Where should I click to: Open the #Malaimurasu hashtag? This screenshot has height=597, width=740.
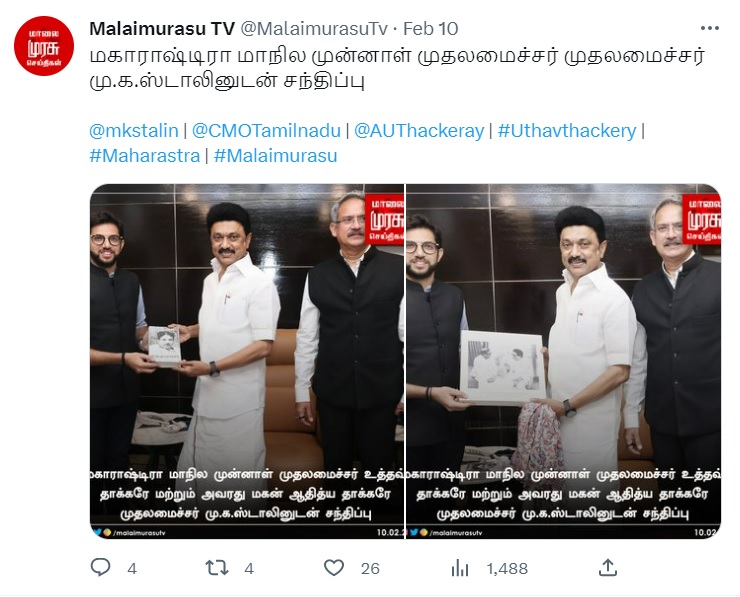(x=276, y=155)
